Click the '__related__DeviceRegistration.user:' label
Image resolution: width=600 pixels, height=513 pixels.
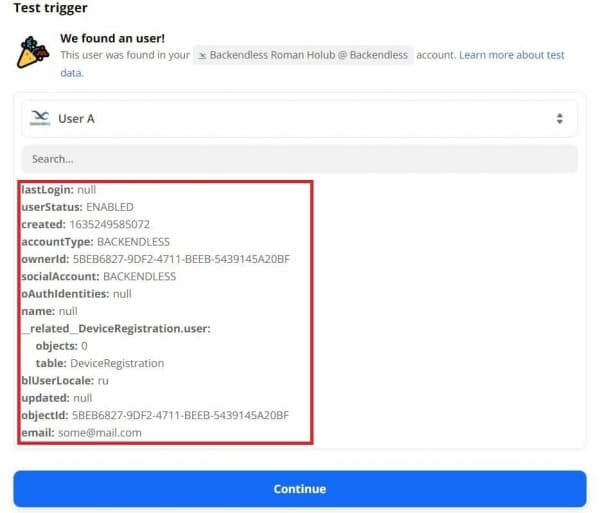[x=116, y=329]
